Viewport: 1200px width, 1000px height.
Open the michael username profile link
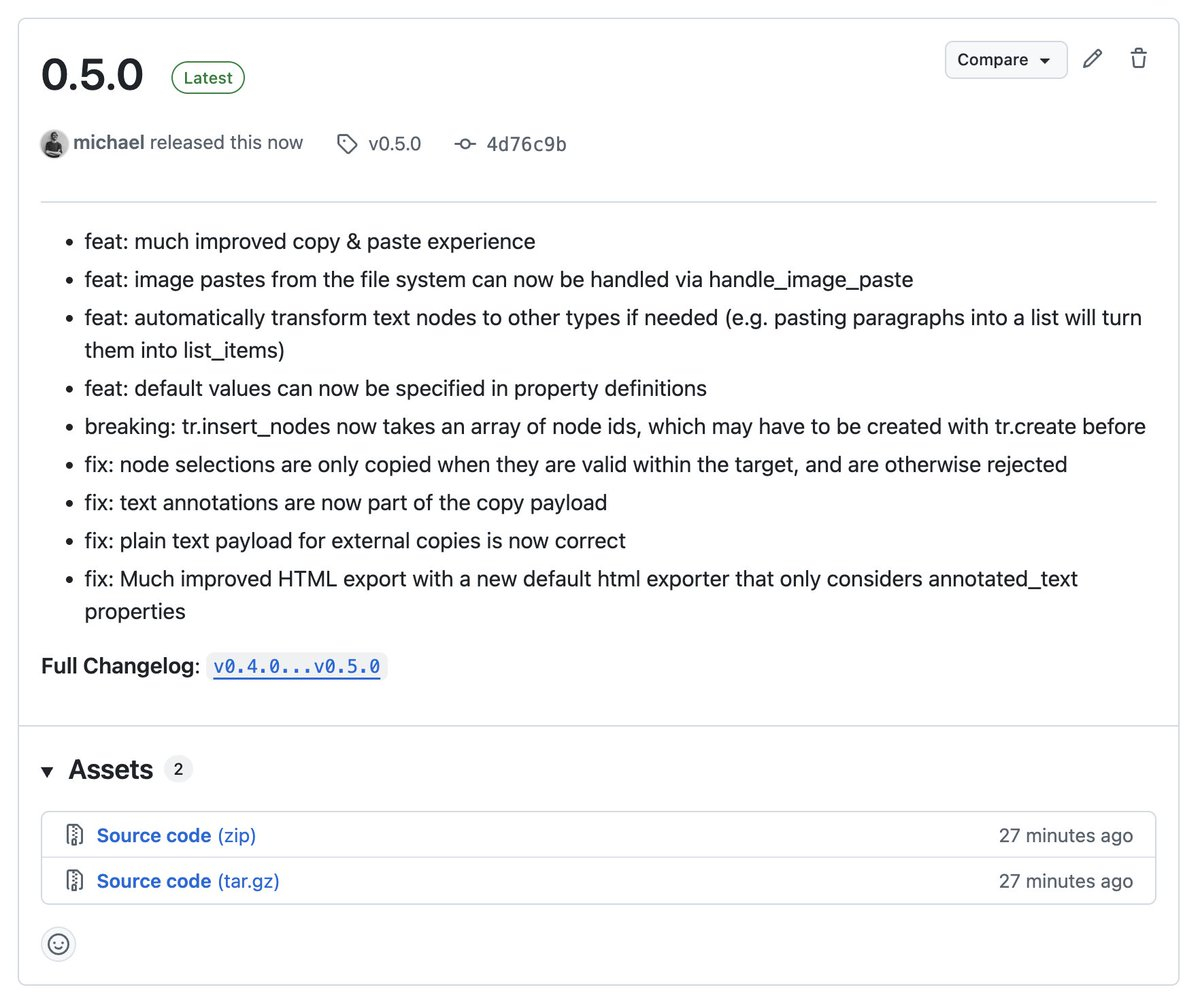(x=109, y=143)
